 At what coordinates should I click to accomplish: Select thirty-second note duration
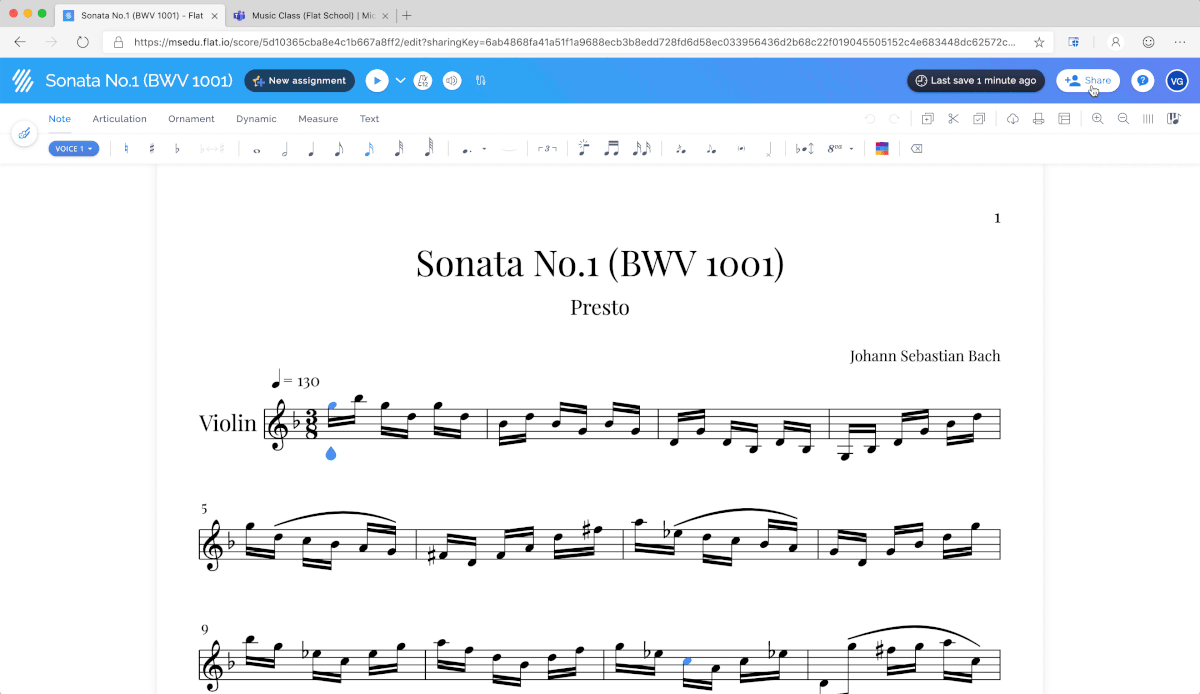(399, 149)
